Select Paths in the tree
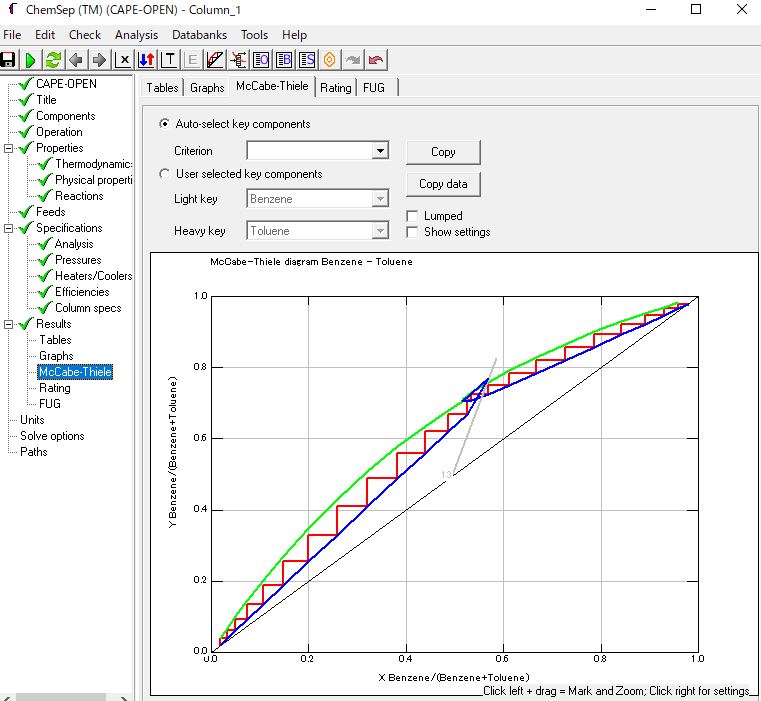 pos(33,452)
